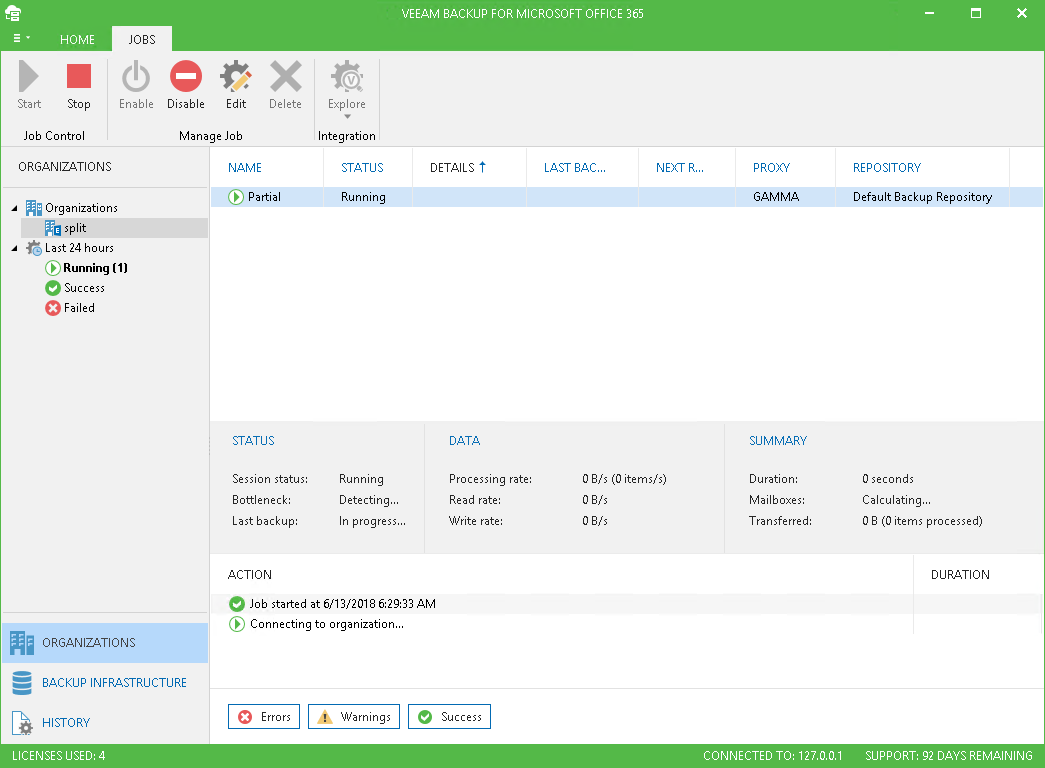The width and height of the screenshot is (1045, 768).
Task: Click the Start job icon
Action: [x=29, y=76]
